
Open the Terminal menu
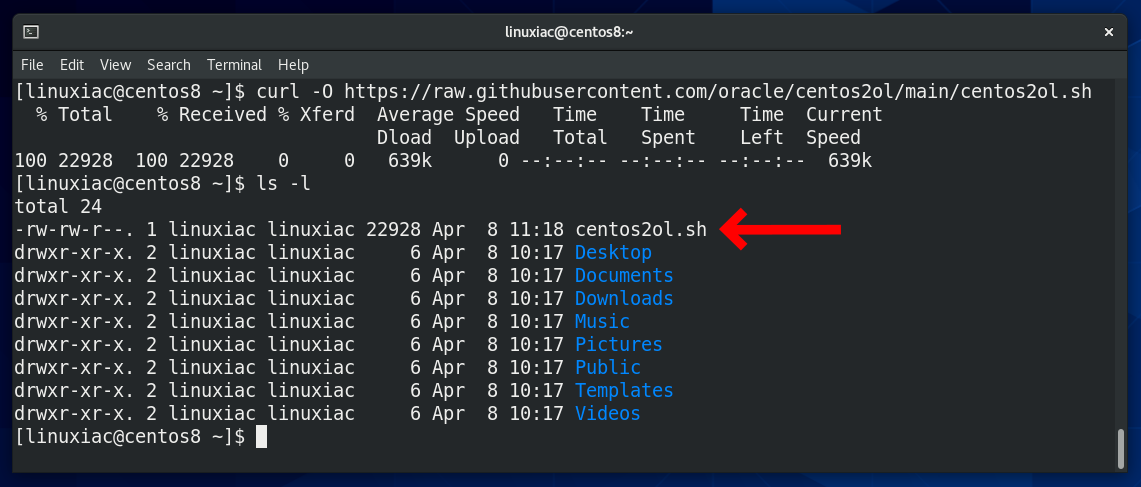tap(234, 65)
